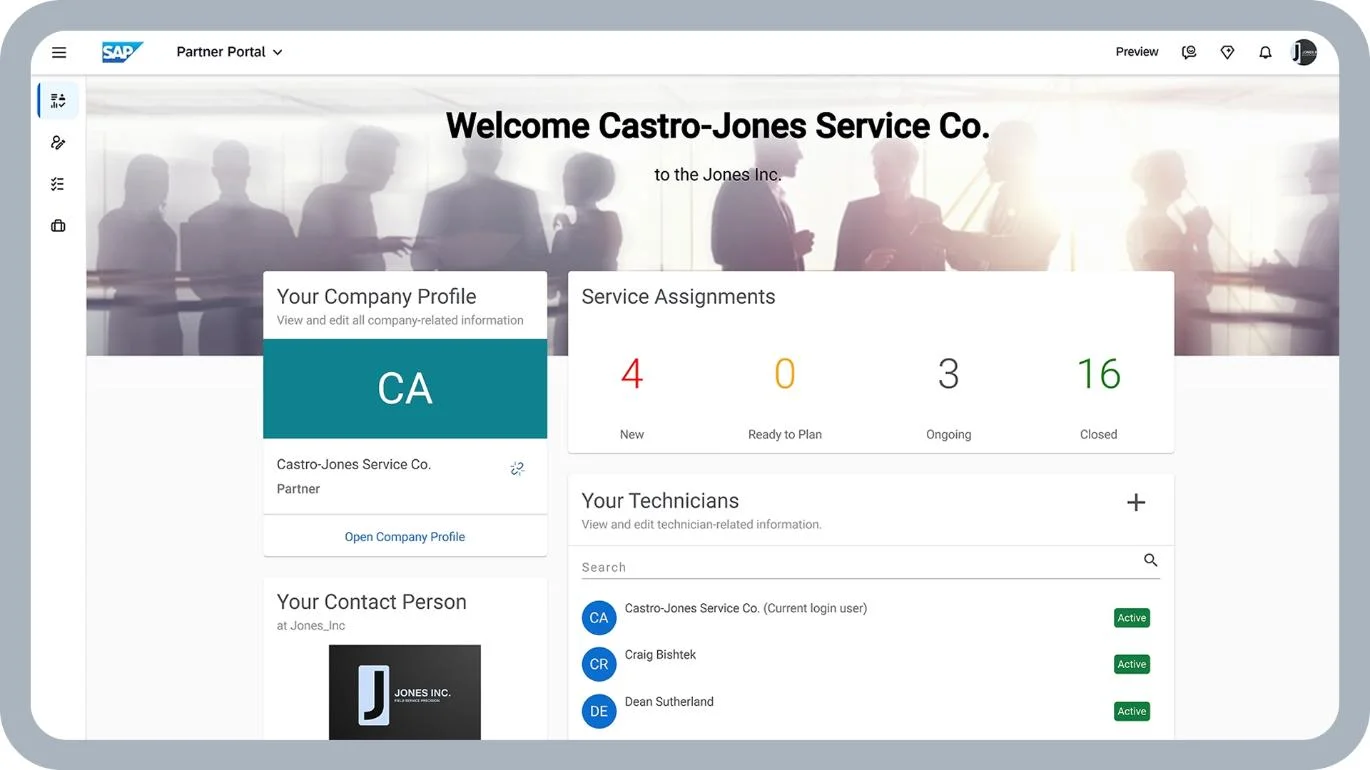Click the Your Contact Person heading
Screen dimensions: 1370x770
tap(371, 602)
